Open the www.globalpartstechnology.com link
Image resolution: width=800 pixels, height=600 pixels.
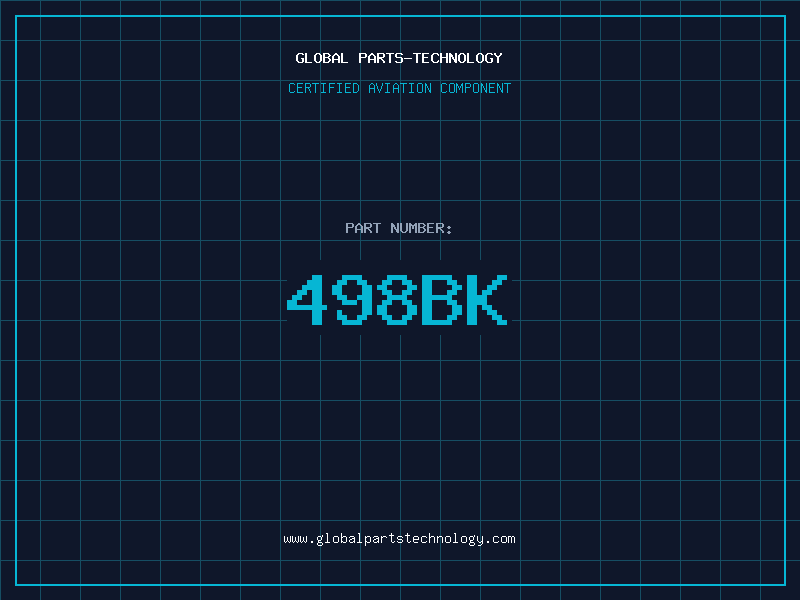399,539
